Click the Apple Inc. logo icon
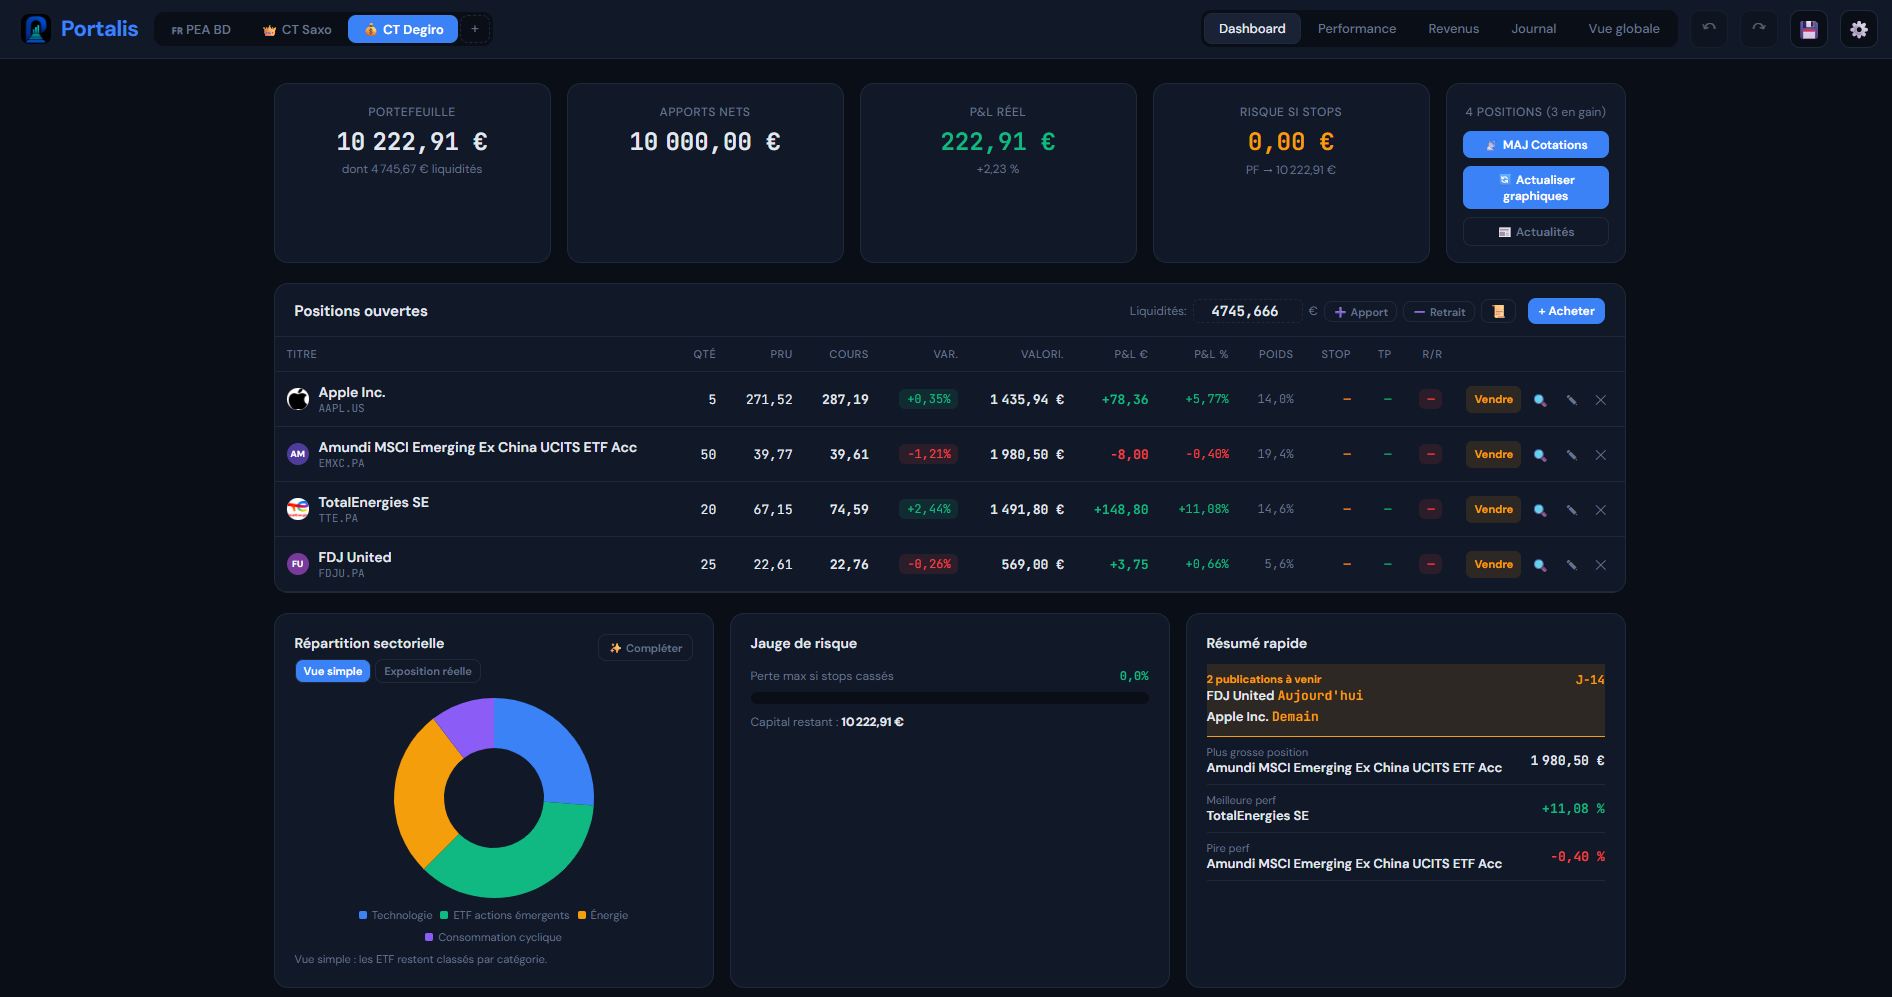The height and width of the screenshot is (997, 1892). pyautogui.click(x=298, y=399)
